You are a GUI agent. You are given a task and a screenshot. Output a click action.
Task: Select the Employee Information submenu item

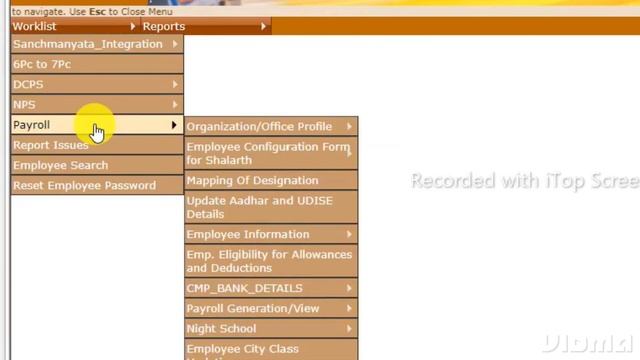coord(271,234)
